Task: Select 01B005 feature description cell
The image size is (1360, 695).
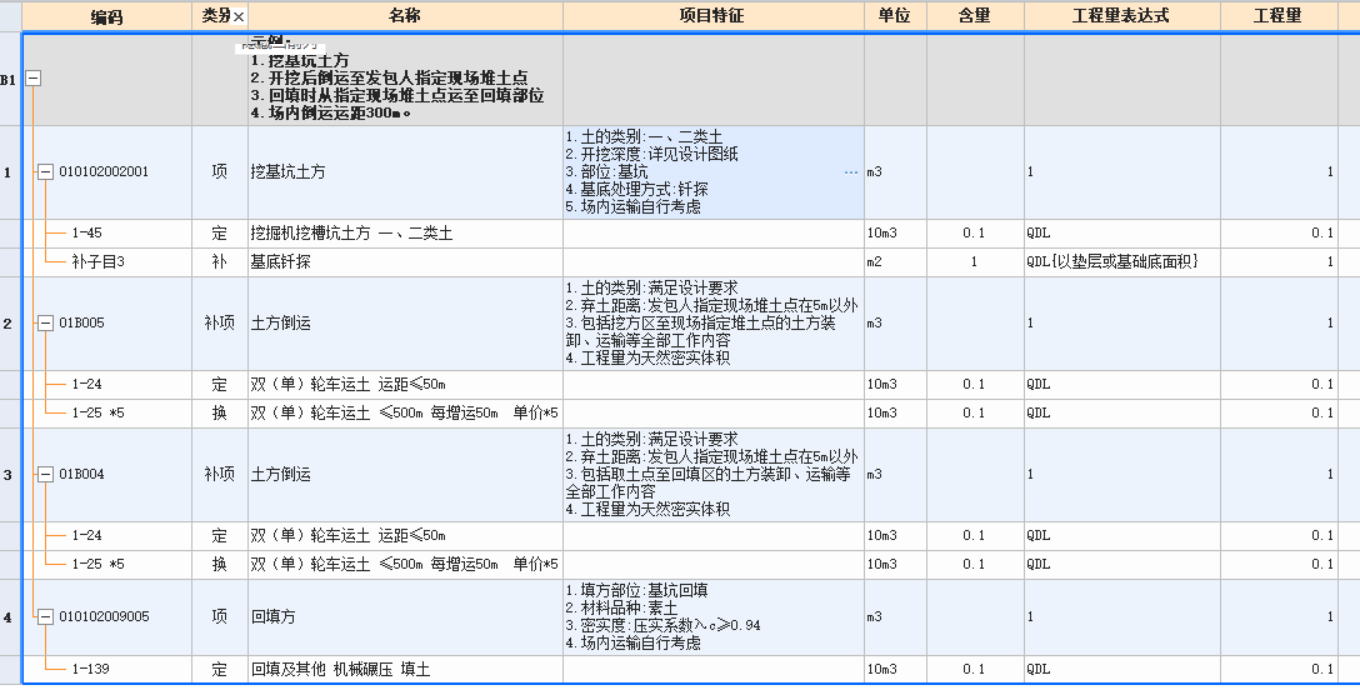Action: (713, 323)
